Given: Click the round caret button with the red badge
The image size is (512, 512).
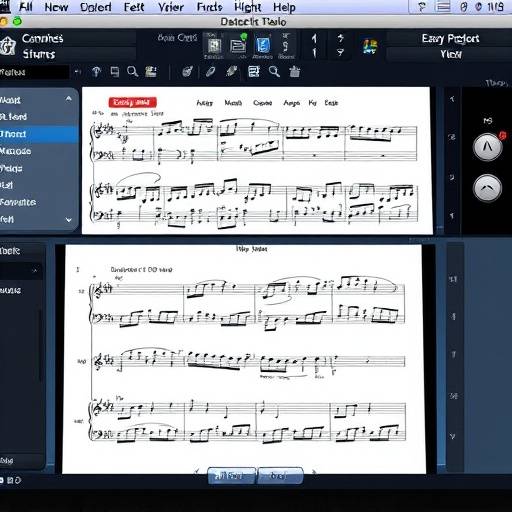Looking at the screenshot, I should [488, 147].
